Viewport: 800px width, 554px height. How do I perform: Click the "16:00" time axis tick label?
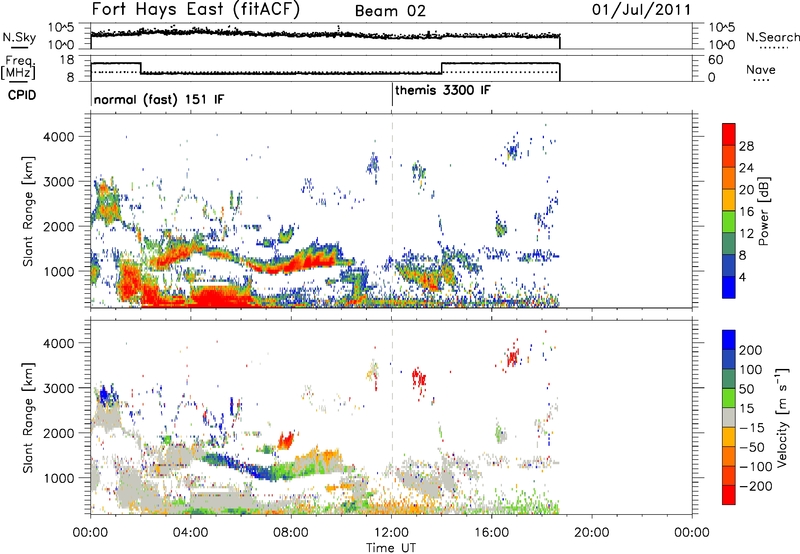[491, 533]
